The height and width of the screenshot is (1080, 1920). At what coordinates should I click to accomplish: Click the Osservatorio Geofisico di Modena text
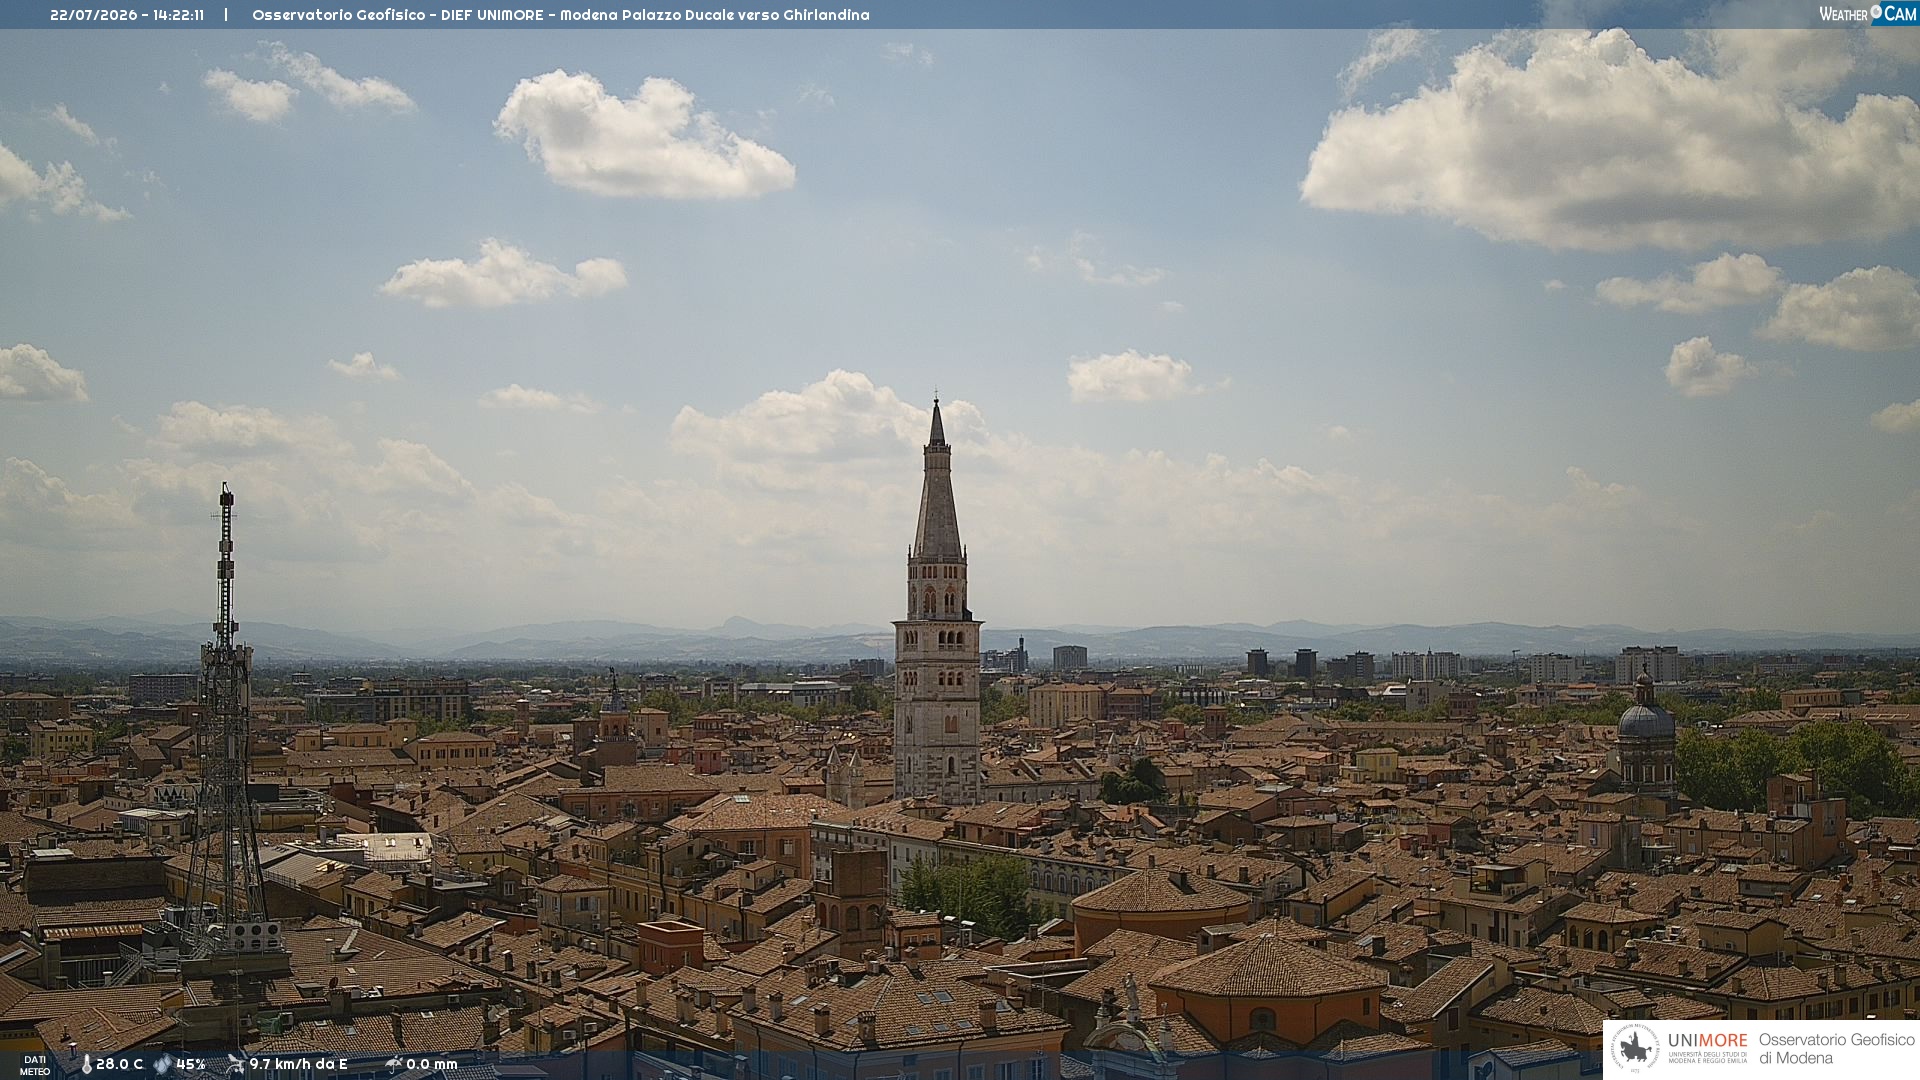click(x=1836, y=1049)
